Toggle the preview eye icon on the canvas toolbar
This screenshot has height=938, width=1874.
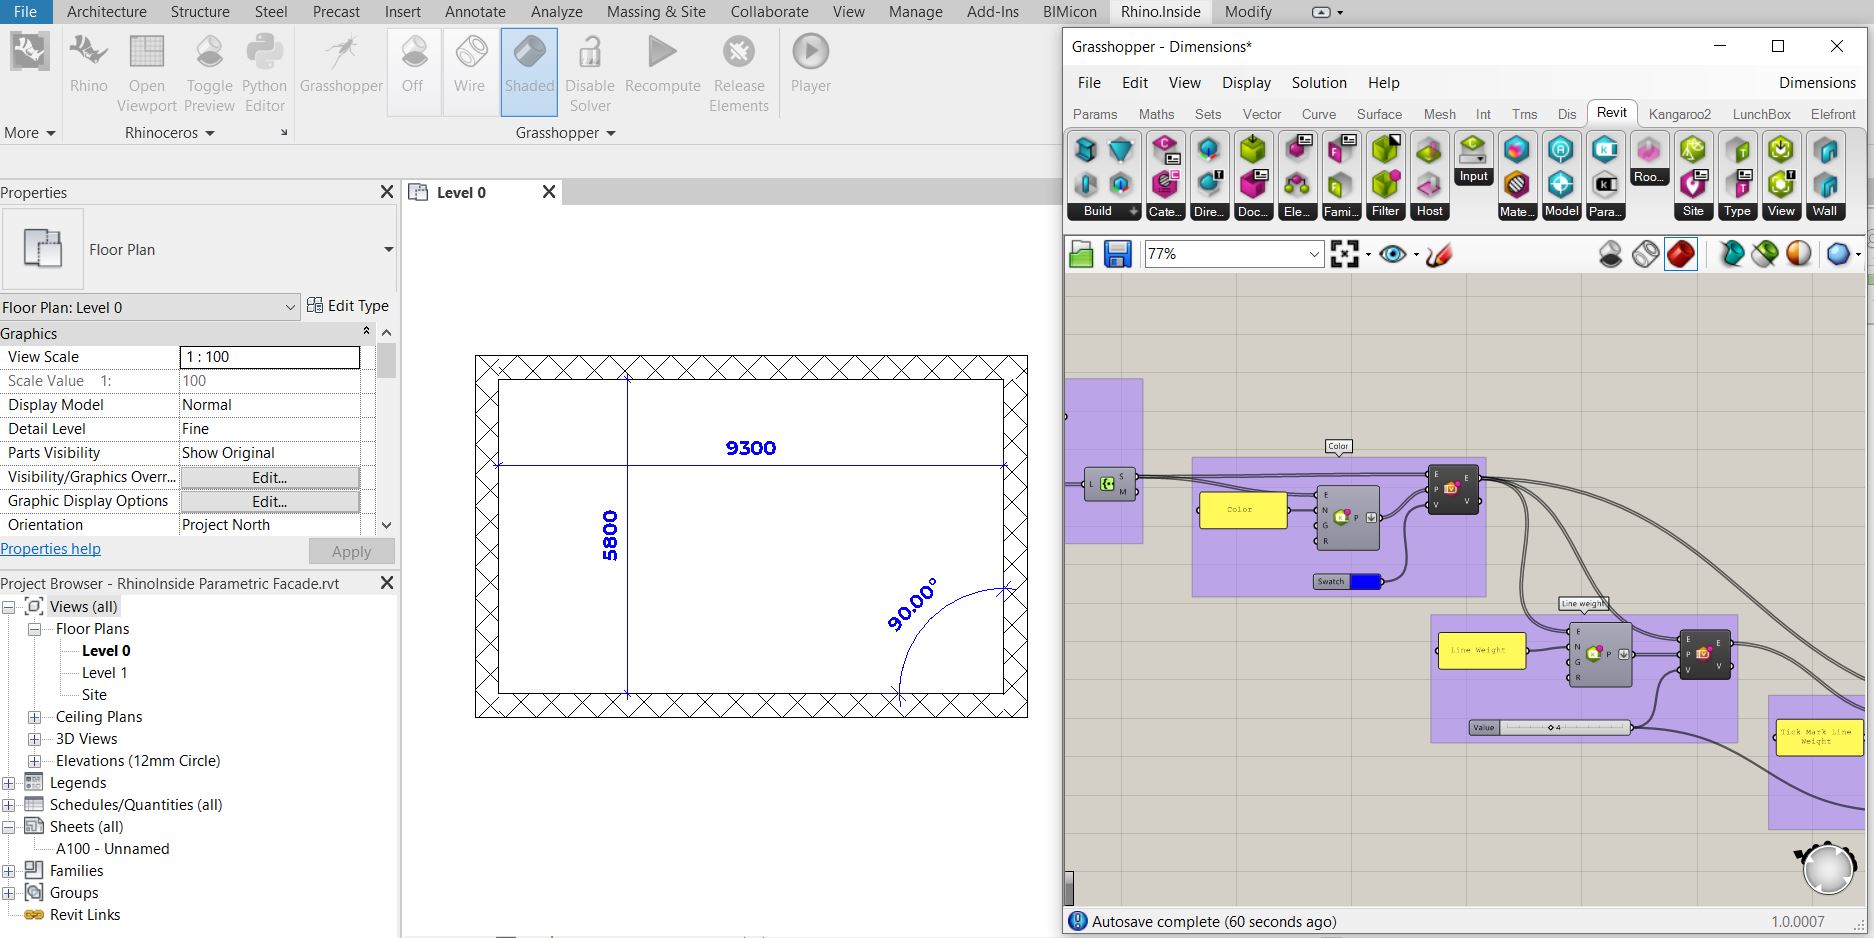pyautogui.click(x=1392, y=254)
